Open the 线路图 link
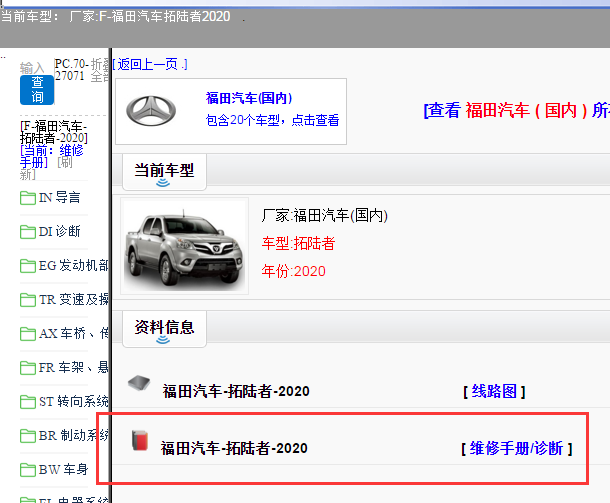610x503 pixels. pyautogui.click(x=494, y=391)
